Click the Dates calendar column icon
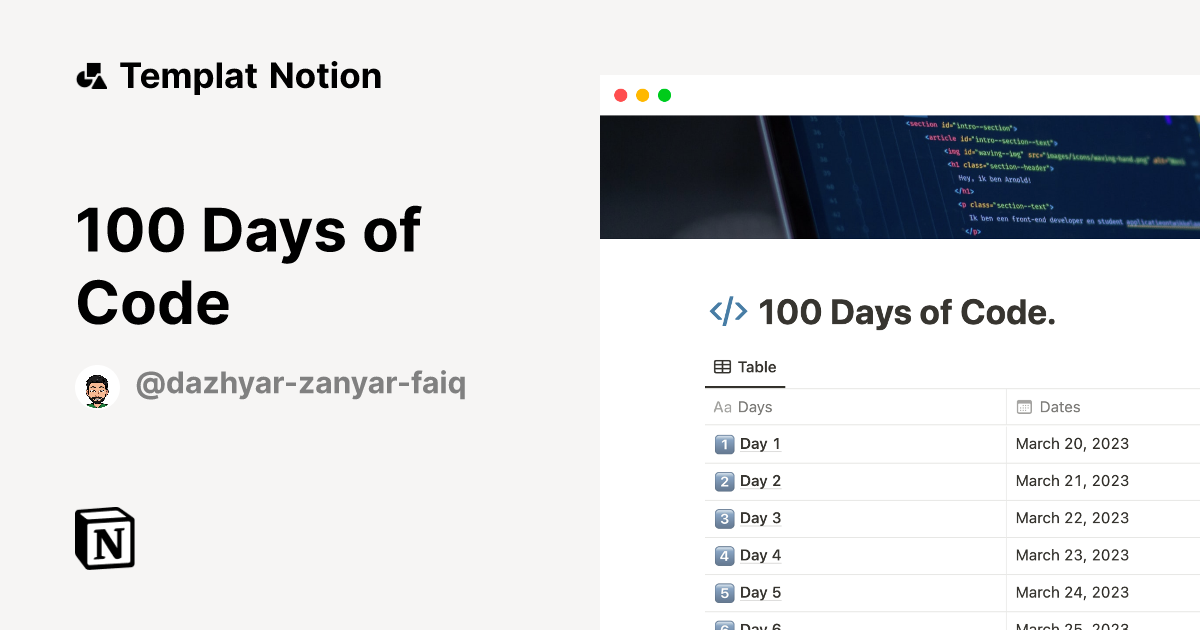This screenshot has height=630, width=1200. (1024, 407)
